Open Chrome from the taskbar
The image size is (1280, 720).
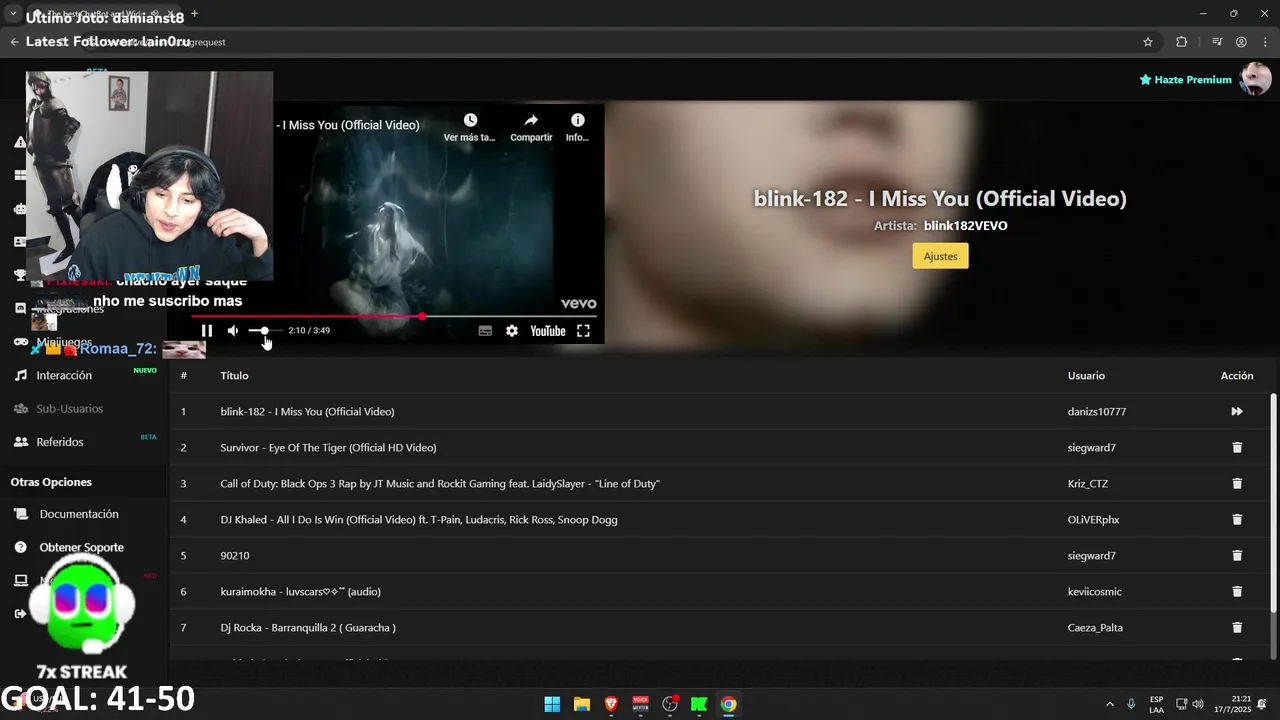point(729,704)
